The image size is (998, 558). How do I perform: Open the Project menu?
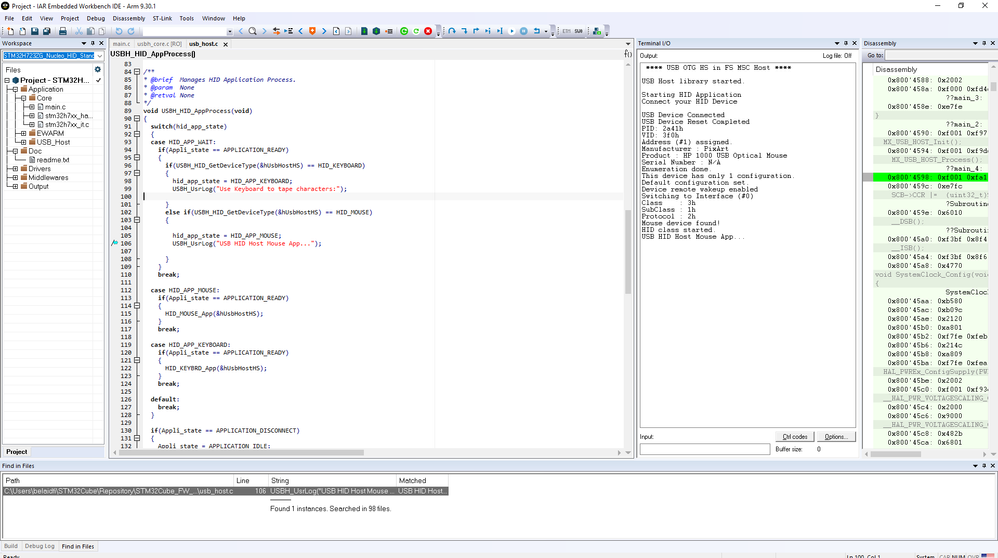69,18
